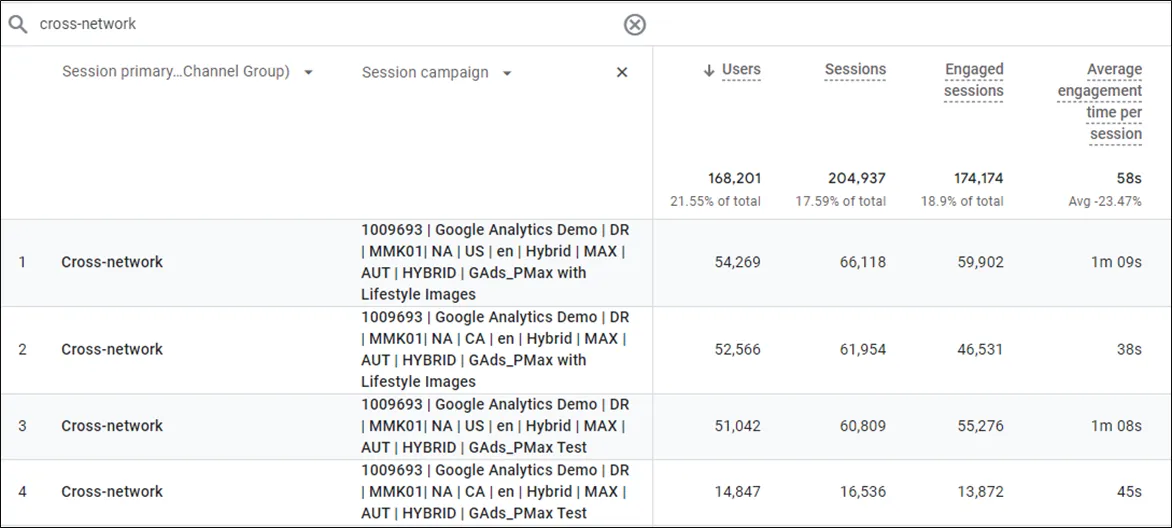Click the search magnifier icon
Screen dimensions: 1172x528
(x=18, y=24)
